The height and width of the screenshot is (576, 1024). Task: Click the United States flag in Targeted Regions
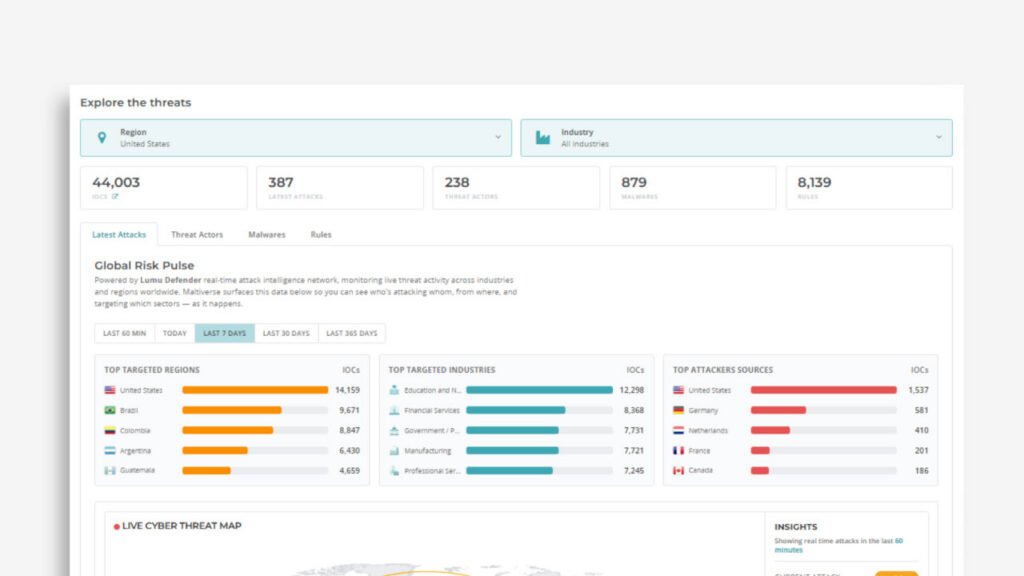(x=110, y=390)
